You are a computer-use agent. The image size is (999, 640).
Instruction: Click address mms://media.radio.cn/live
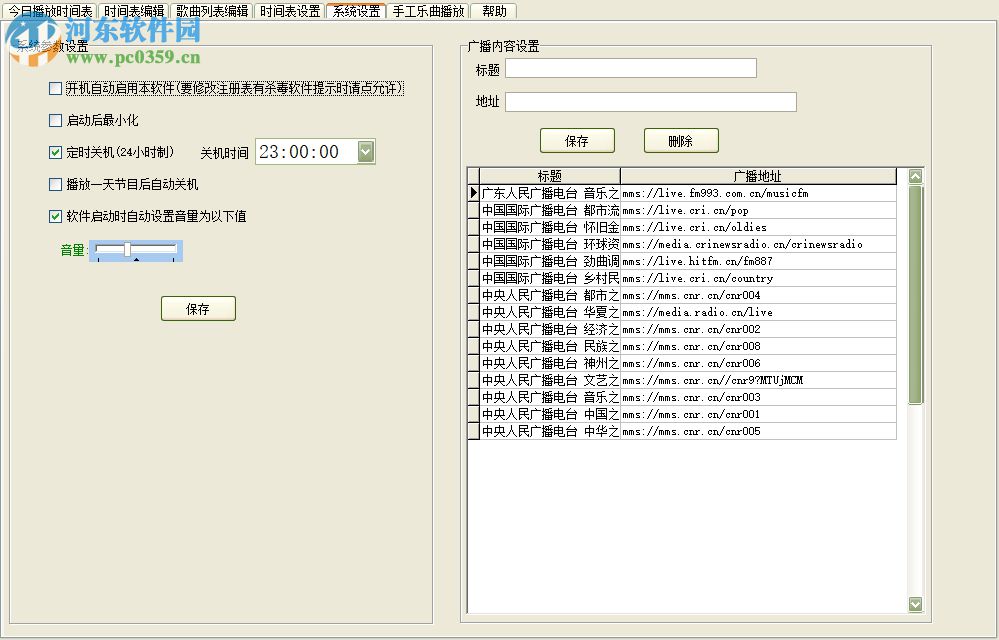[x=698, y=312]
